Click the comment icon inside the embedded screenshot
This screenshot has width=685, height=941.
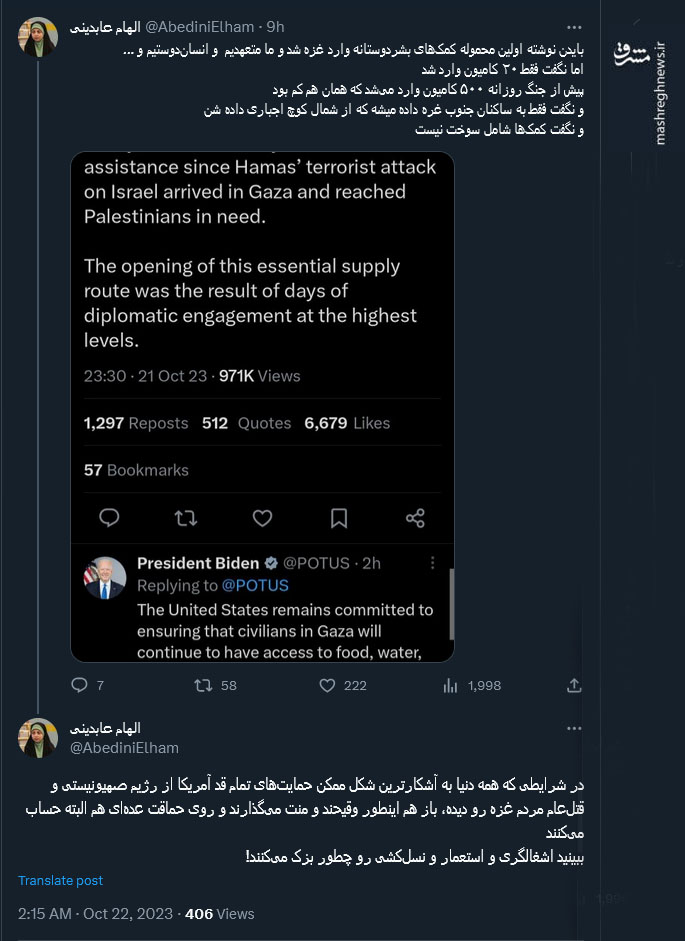[110, 518]
